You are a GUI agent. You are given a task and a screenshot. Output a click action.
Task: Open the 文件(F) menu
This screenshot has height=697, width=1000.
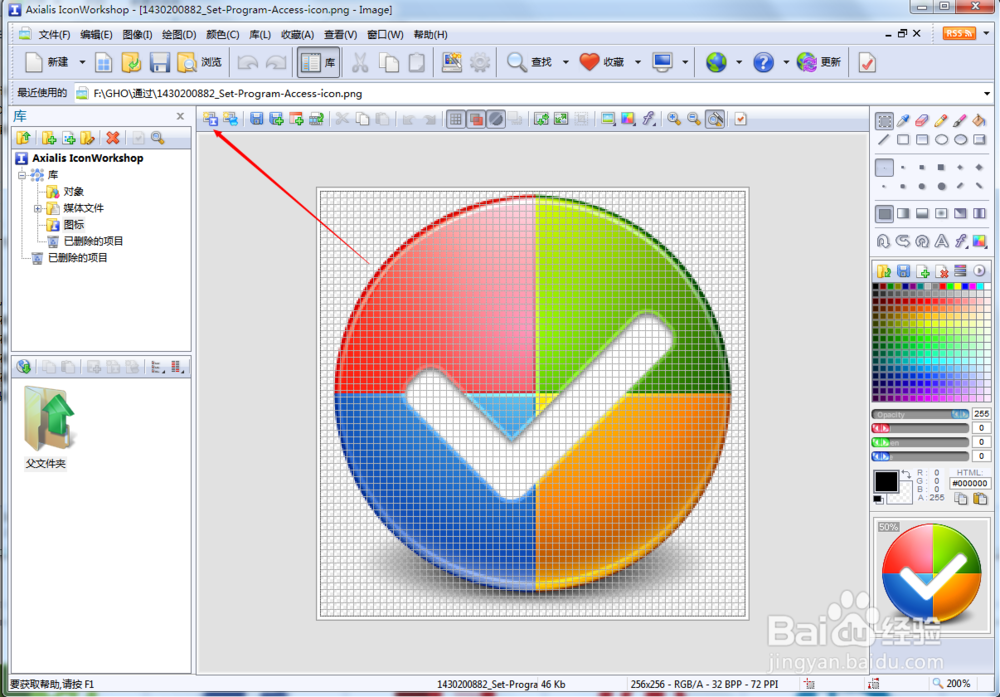(x=54, y=34)
